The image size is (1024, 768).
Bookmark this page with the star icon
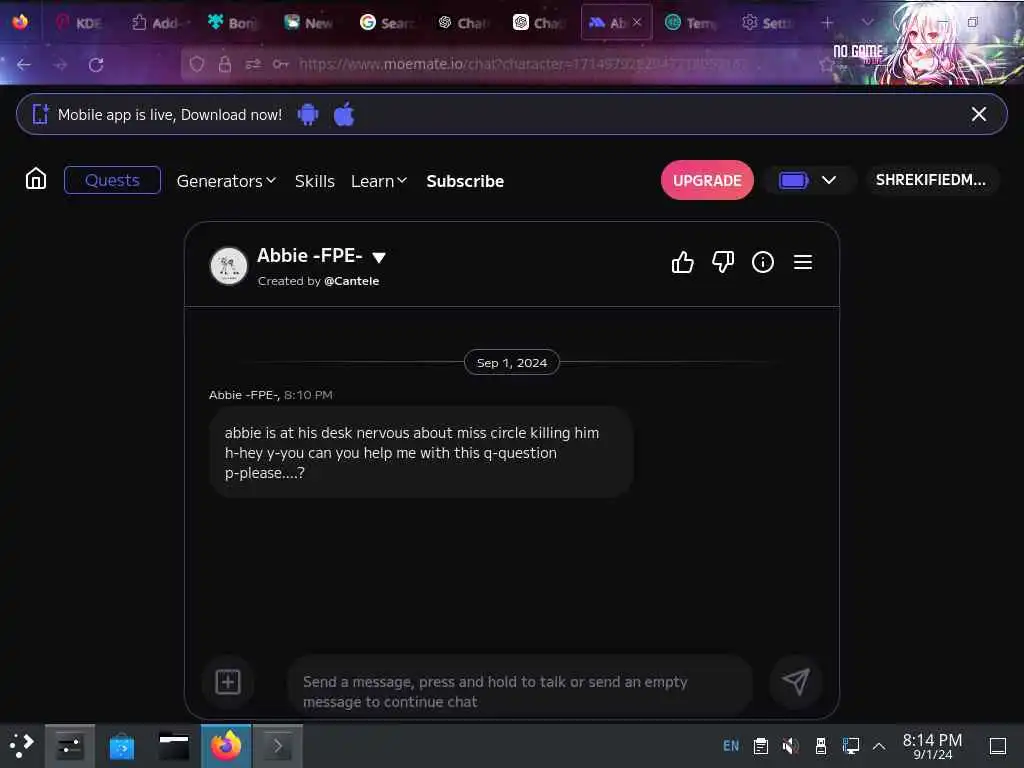827,64
